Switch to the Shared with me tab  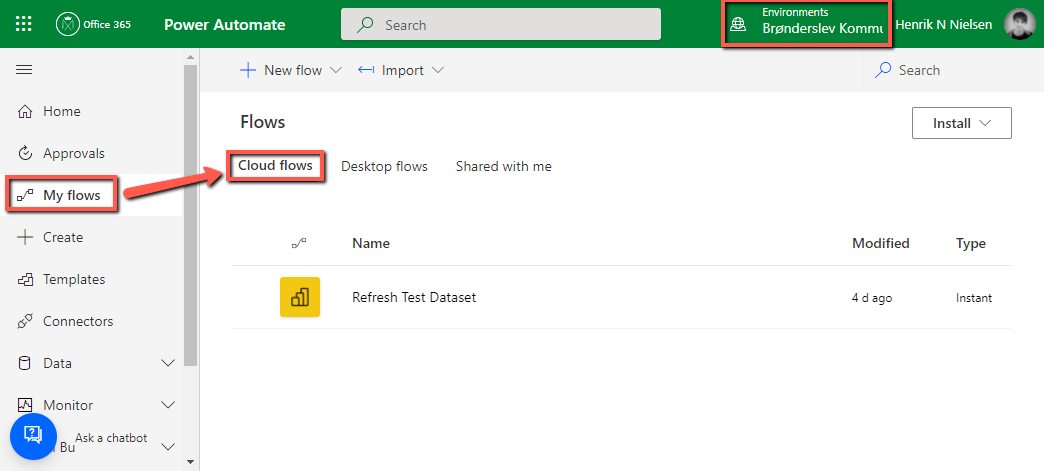coord(503,167)
